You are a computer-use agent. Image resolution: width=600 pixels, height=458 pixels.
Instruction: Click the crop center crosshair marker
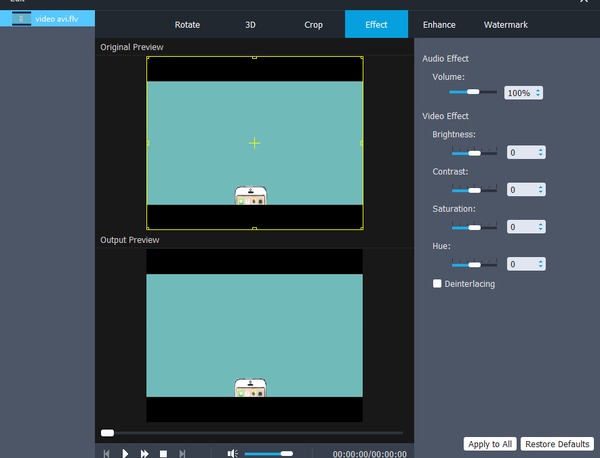[x=254, y=143]
